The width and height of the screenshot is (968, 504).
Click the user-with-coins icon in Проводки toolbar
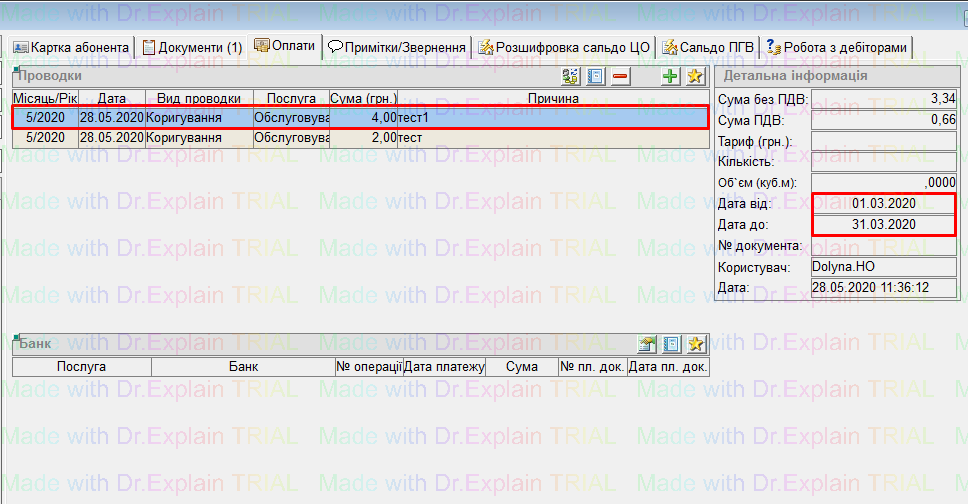(x=571, y=76)
